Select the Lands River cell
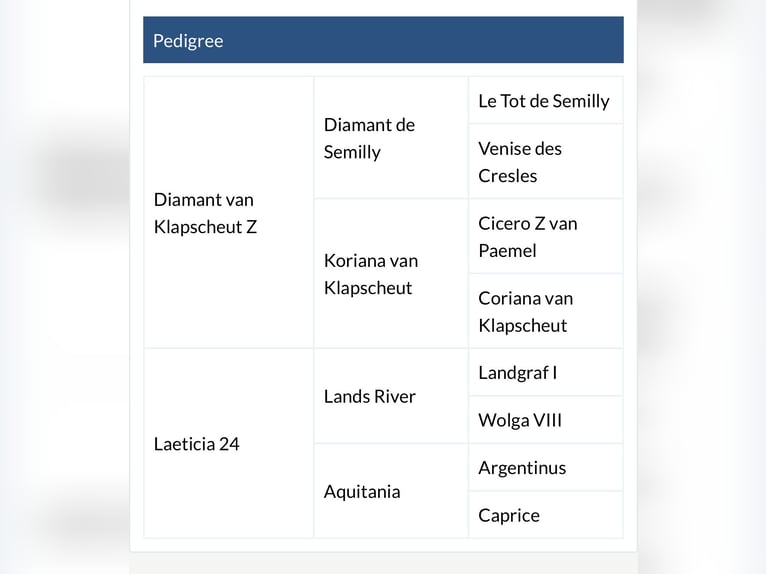 (x=370, y=396)
